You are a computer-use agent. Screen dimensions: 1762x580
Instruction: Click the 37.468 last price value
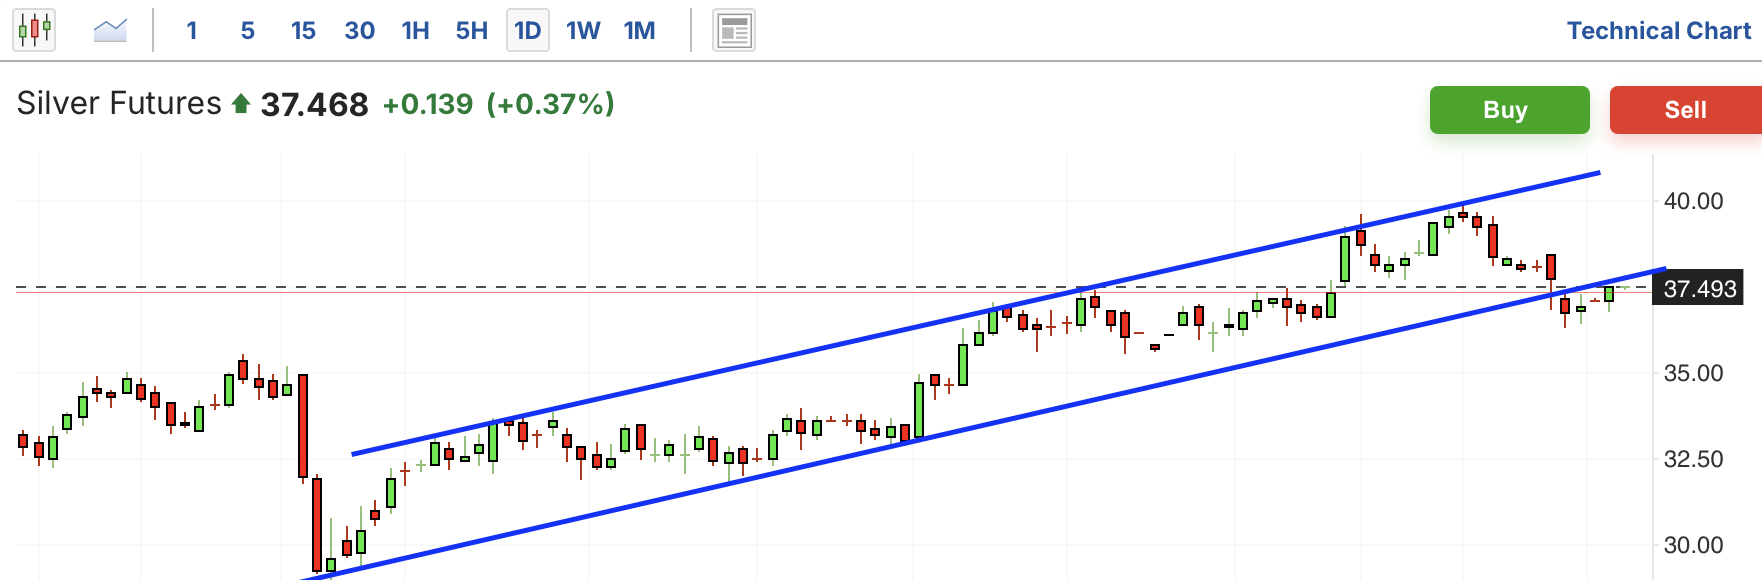point(314,105)
